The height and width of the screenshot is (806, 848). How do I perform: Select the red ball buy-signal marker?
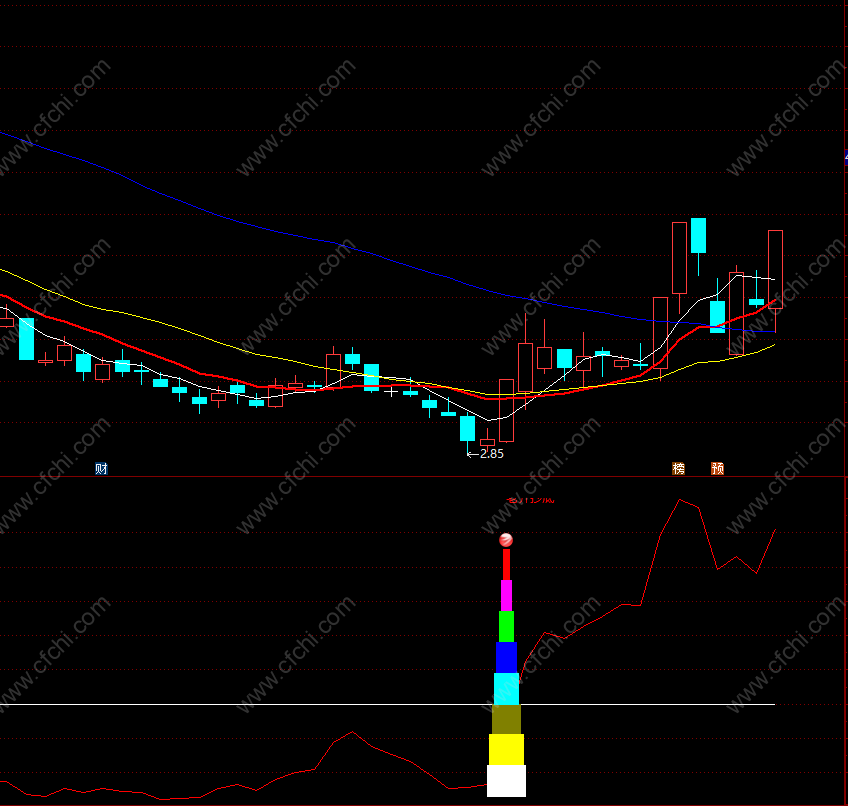tap(506, 540)
